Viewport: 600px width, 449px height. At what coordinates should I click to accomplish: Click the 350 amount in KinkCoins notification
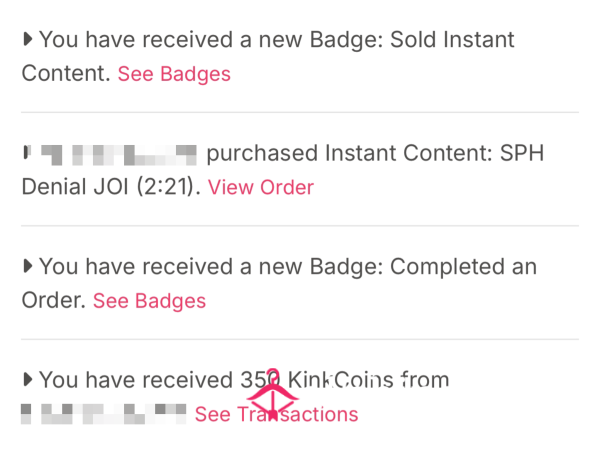260,380
